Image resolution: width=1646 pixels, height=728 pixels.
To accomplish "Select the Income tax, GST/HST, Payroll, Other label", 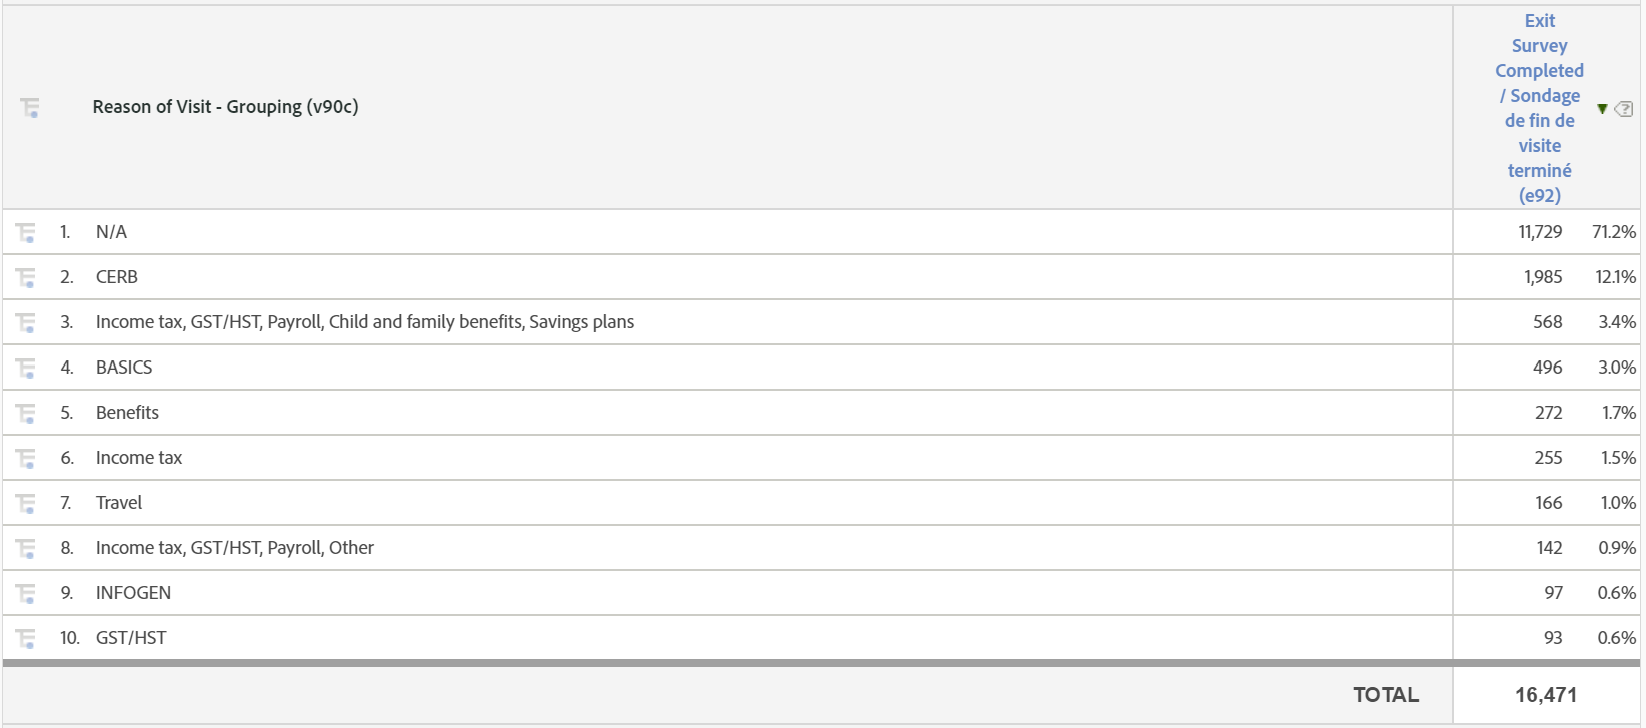I will click(235, 547).
